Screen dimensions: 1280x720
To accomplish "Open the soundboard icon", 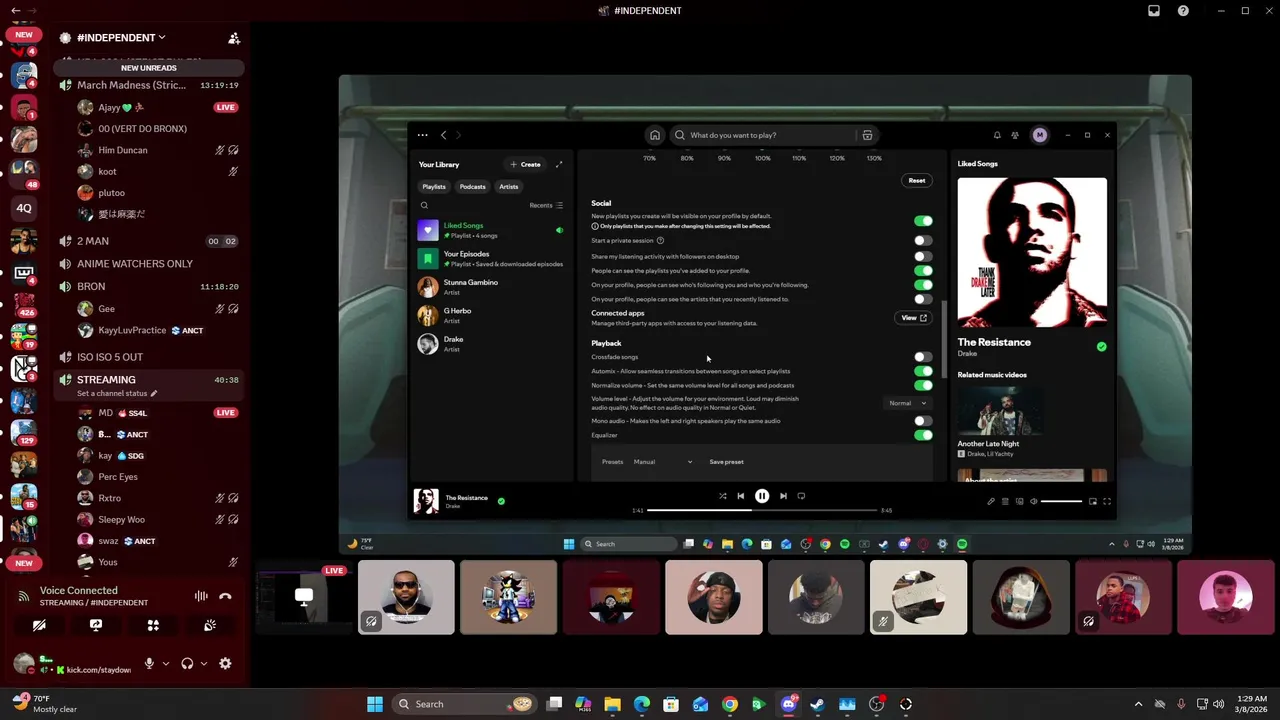I will (x=210, y=625).
